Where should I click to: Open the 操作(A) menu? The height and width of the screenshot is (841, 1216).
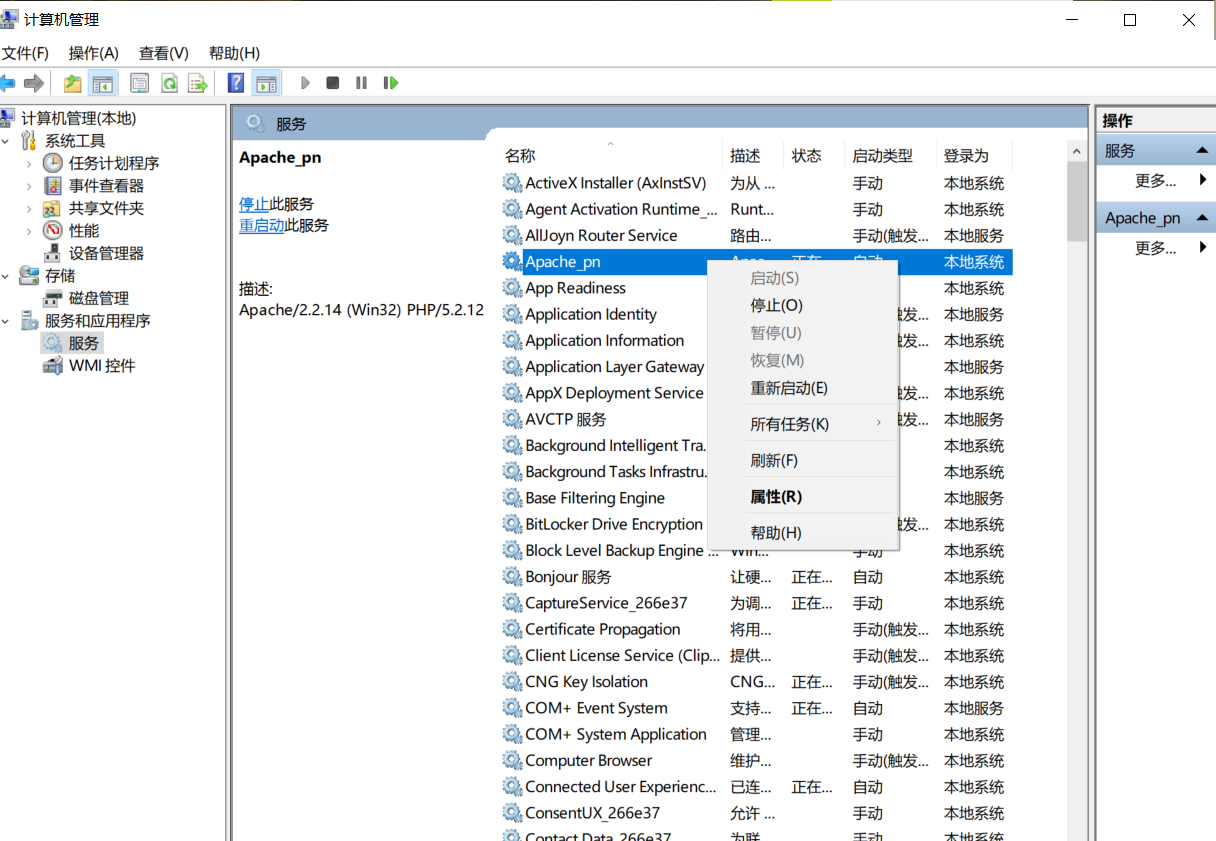pos(94,53)
